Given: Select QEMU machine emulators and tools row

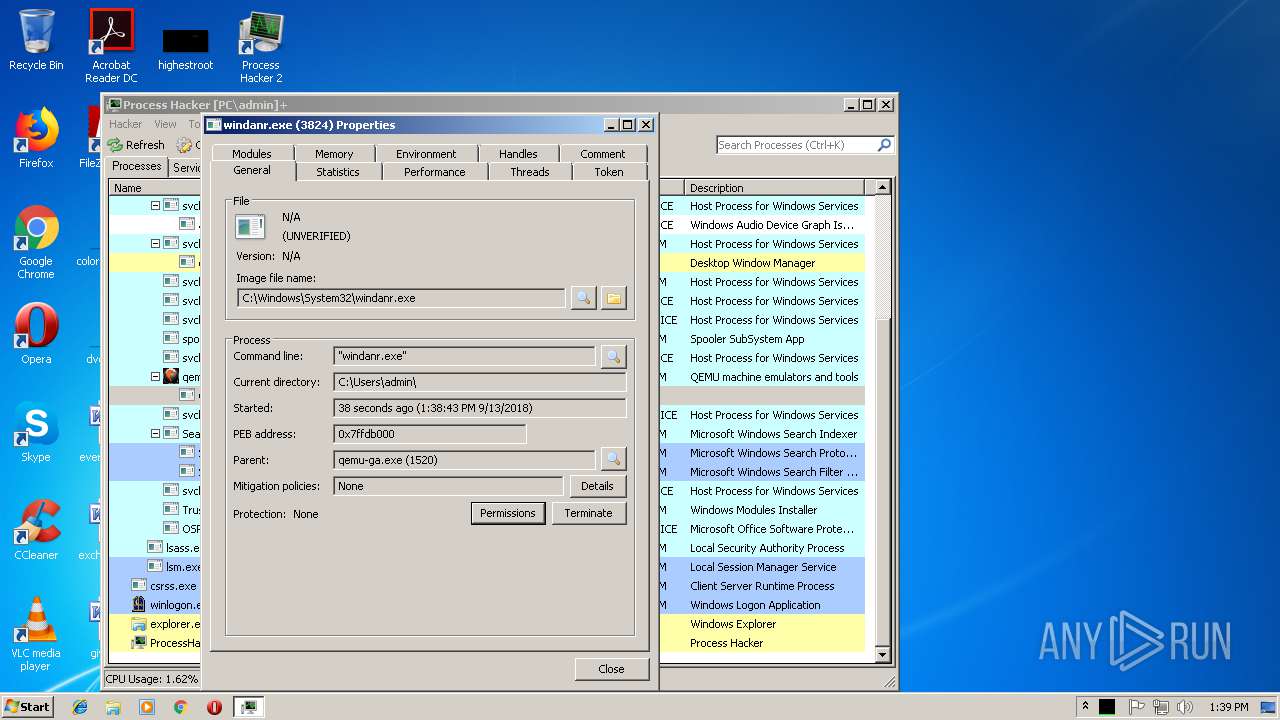Looking at the screenshot, I should point(774,377).
